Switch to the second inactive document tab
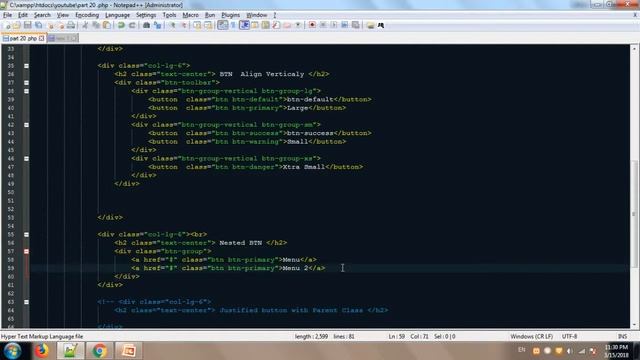Image resolution: width=640 pixels, height=360 pixels. pyautogui.click(x=62, y=38)
